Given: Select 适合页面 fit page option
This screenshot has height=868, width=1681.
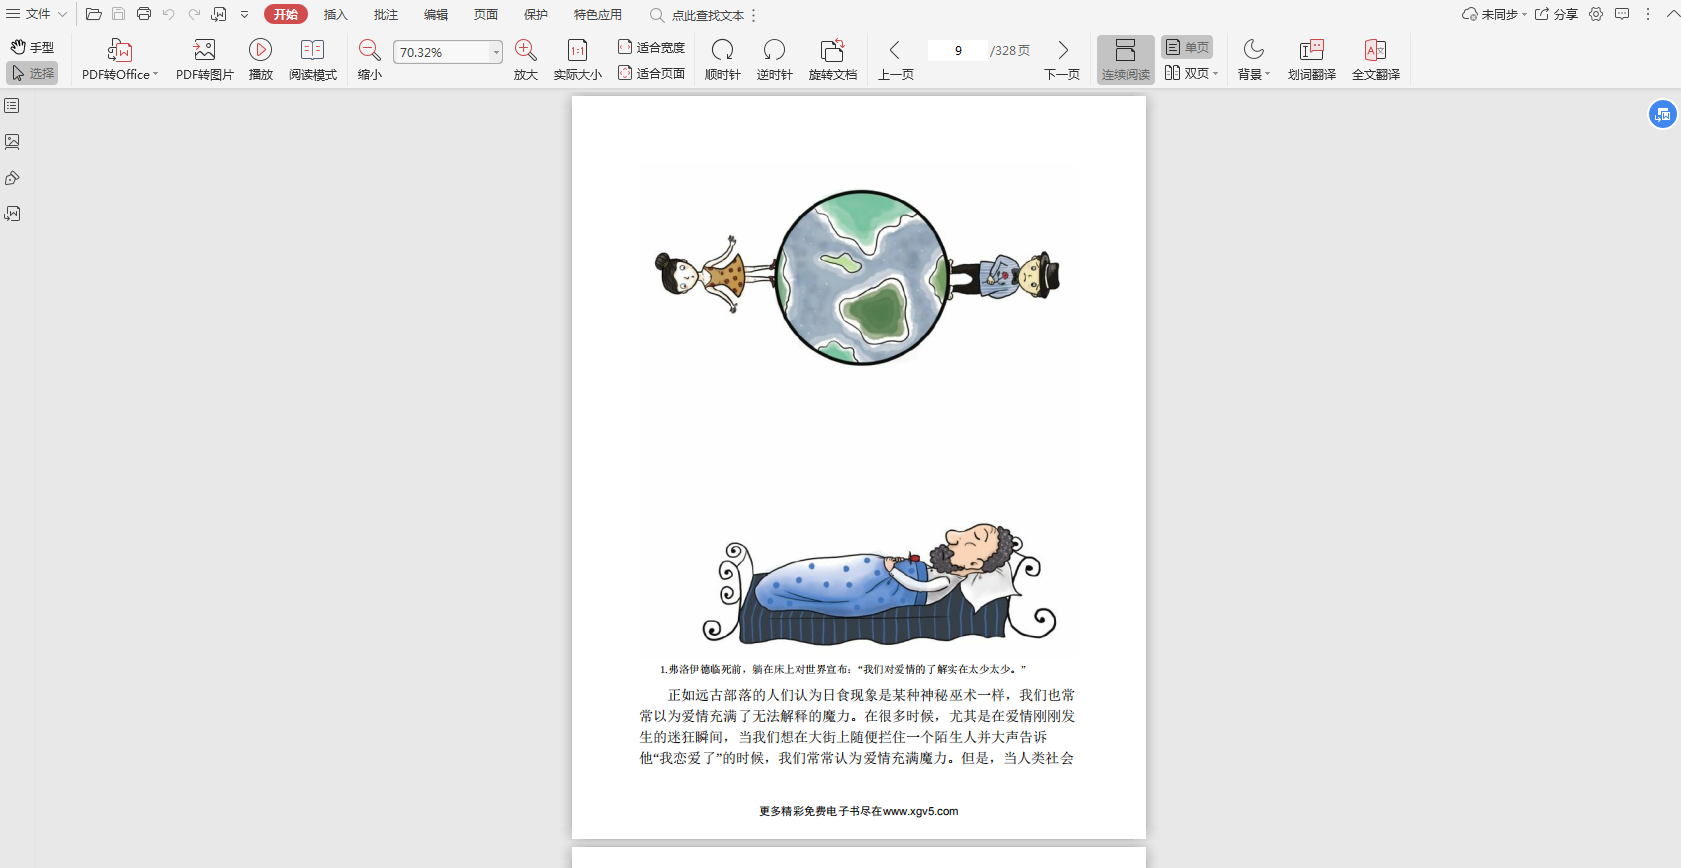Looking at the screenshot, I should tap(652, 73).
